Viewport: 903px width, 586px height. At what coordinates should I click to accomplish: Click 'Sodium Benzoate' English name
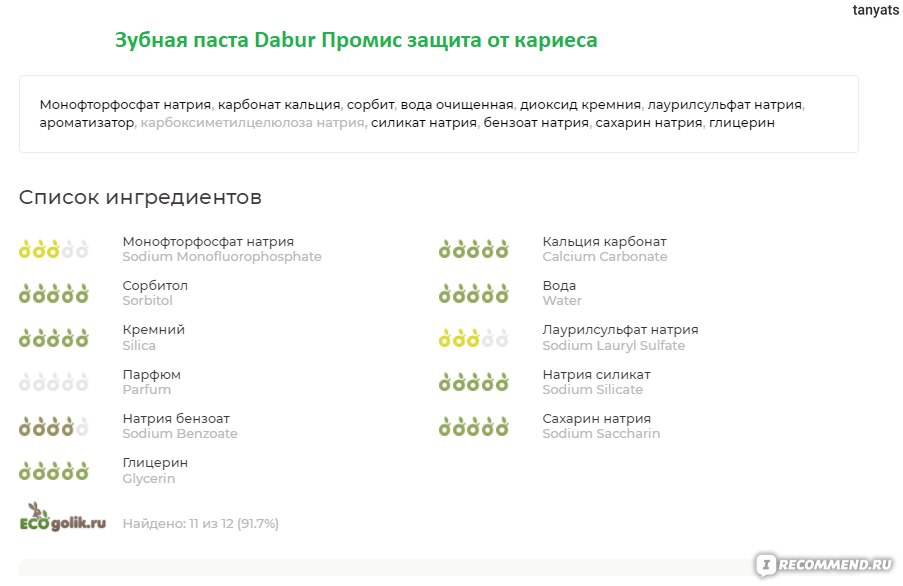[180, 433]
